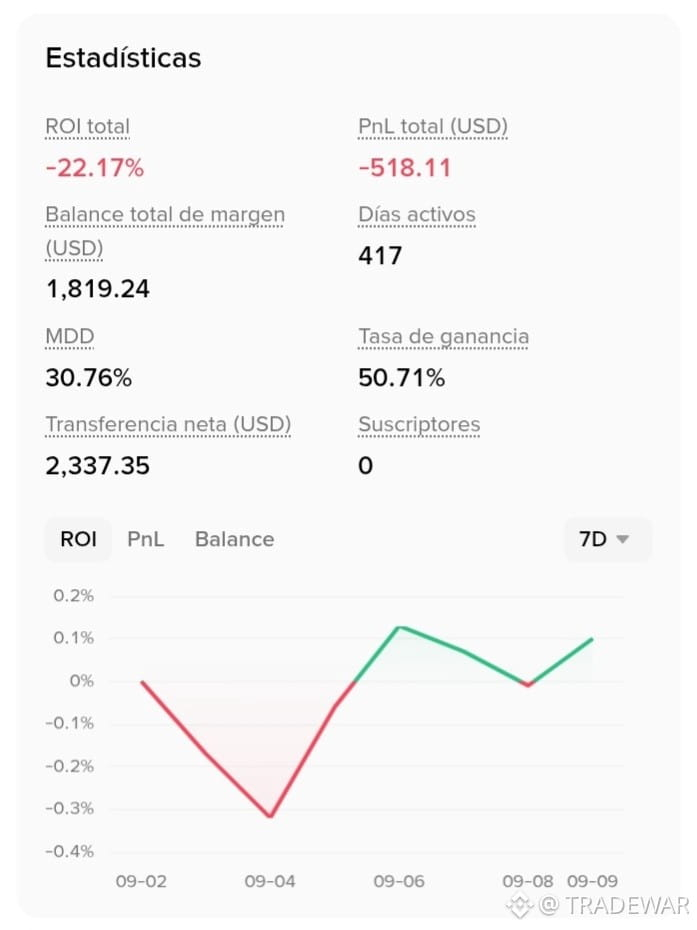This screenshot has width=697, height=930.
Task: Click the -22.17% ROI value
Action: click(95, 168)
